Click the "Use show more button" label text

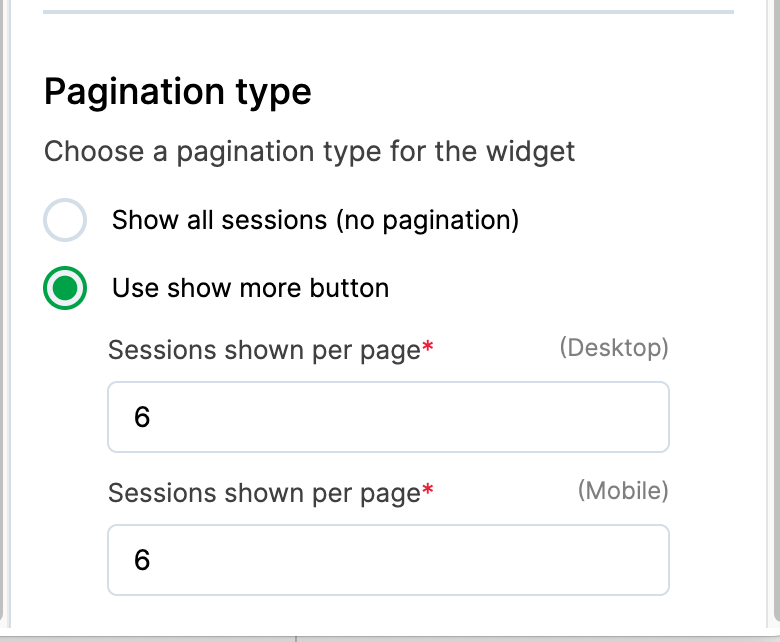tap(250, 289)
